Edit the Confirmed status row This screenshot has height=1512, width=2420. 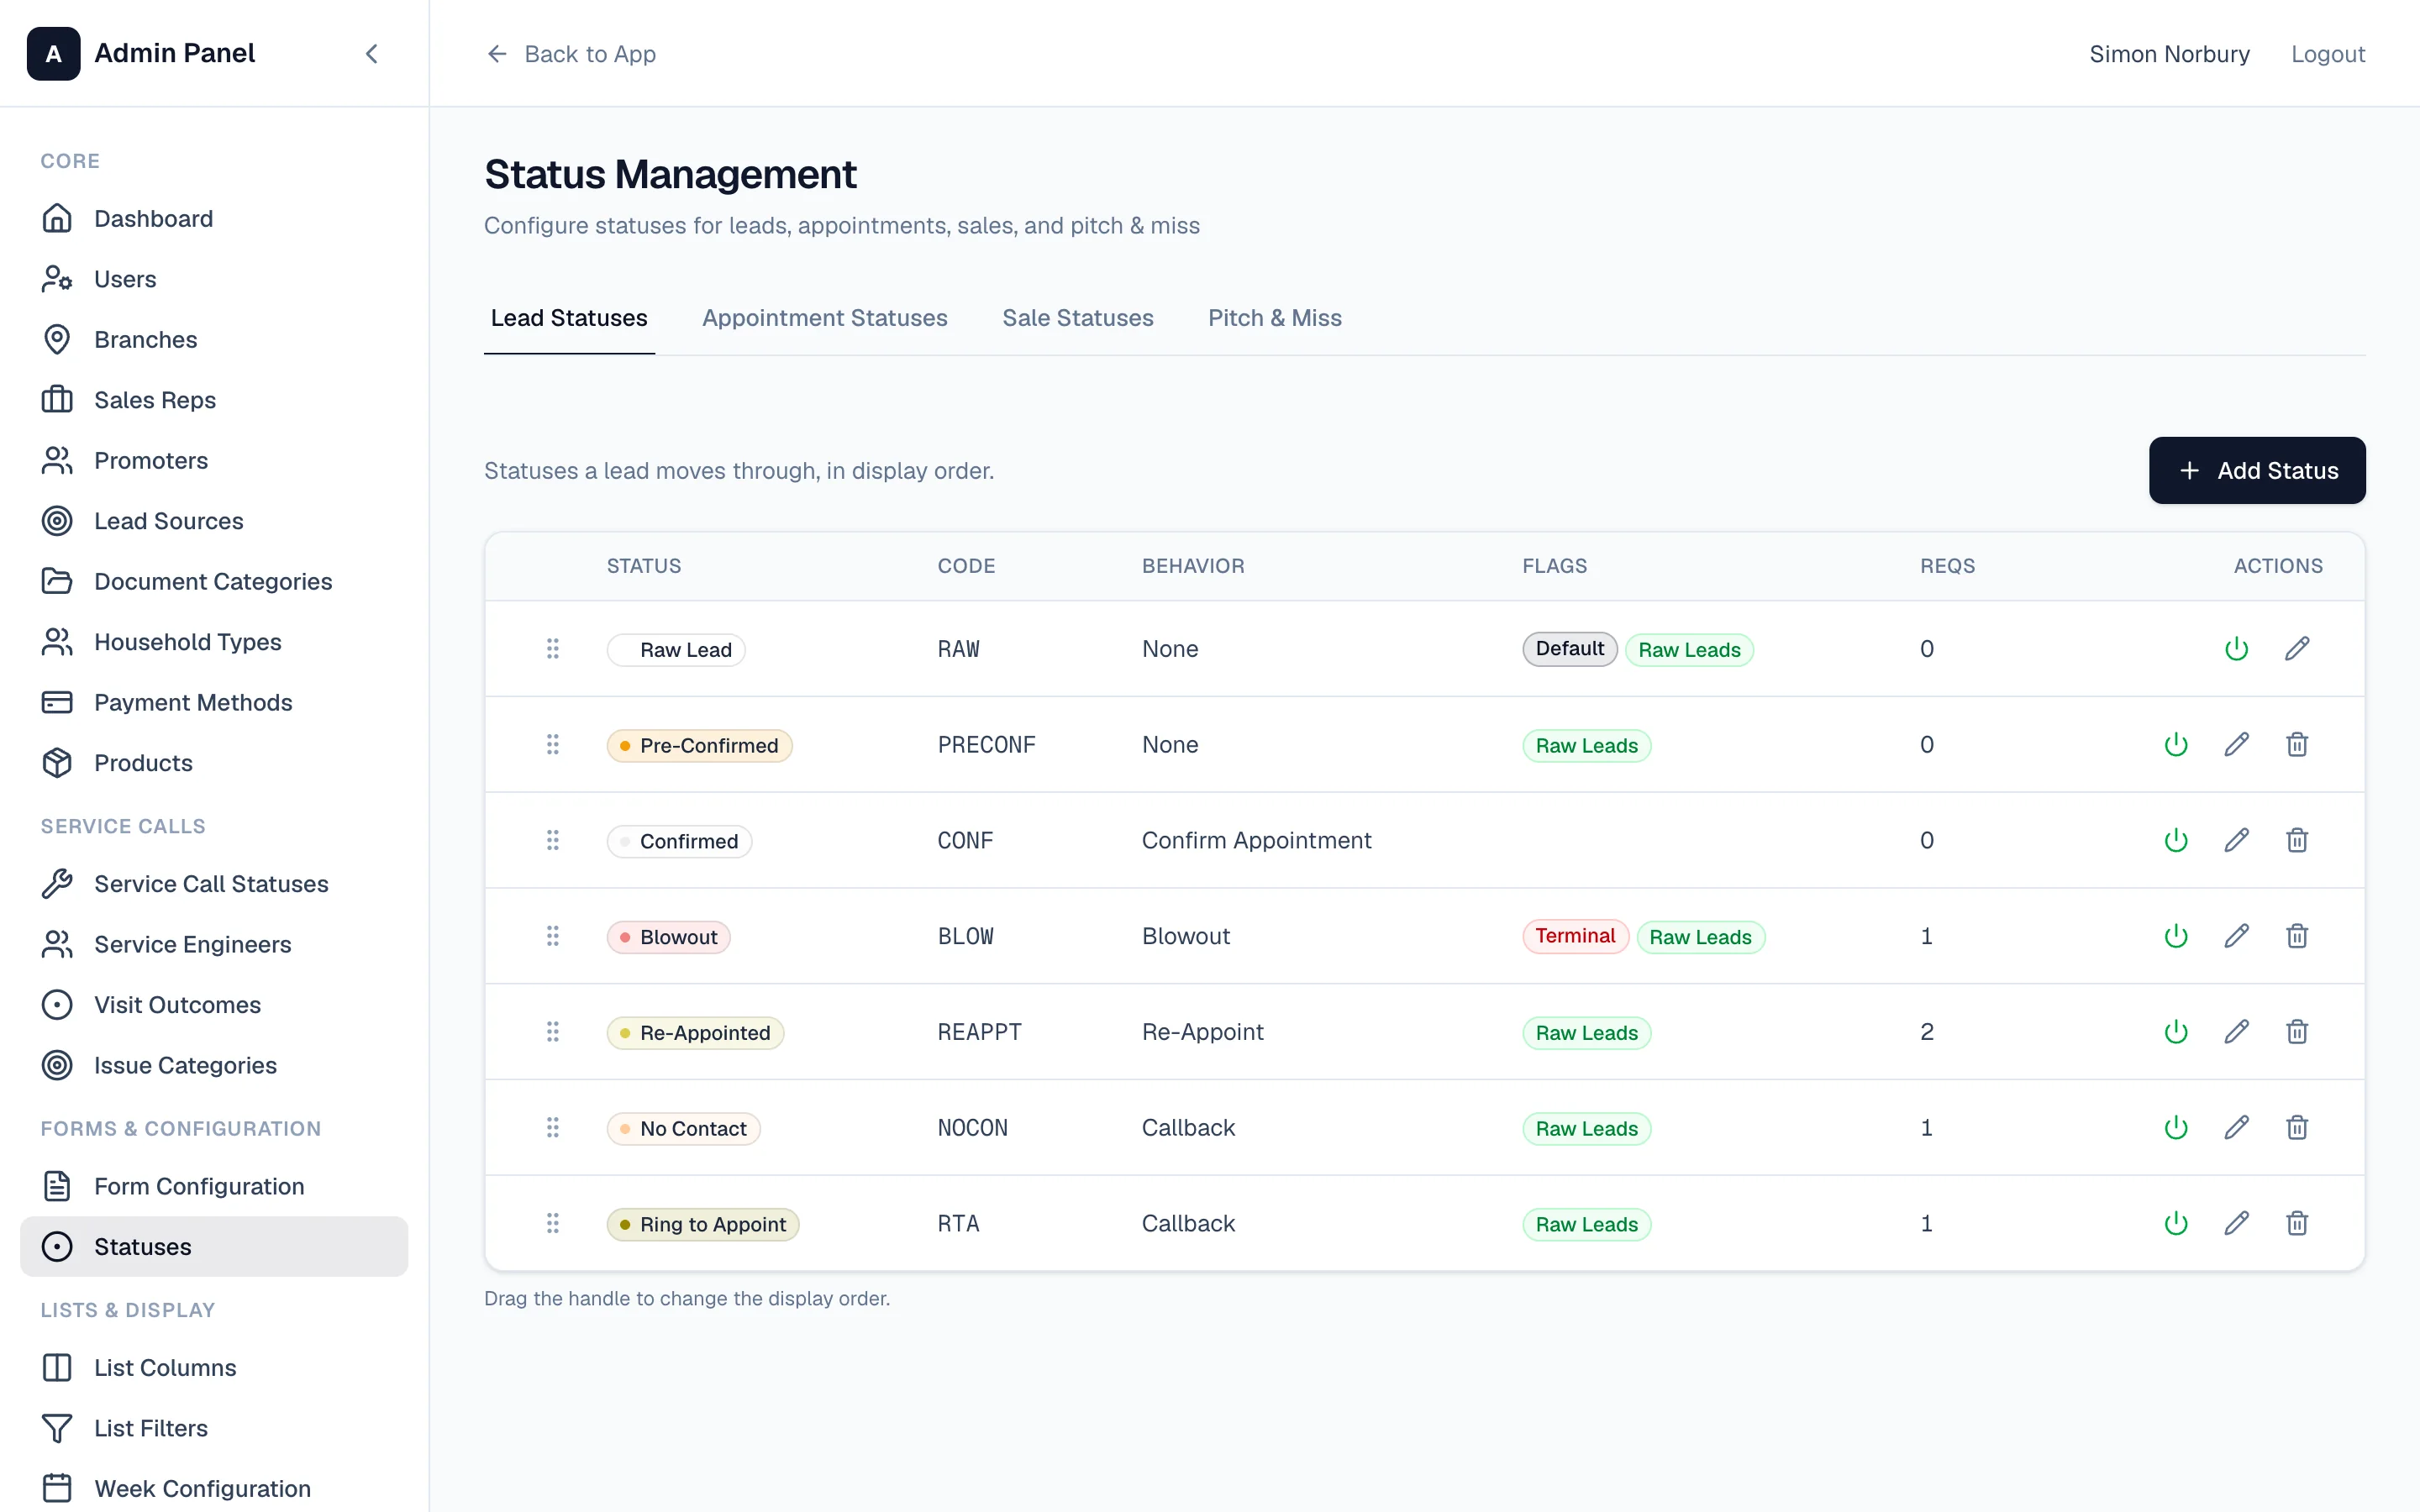[x=2237, y=841]
